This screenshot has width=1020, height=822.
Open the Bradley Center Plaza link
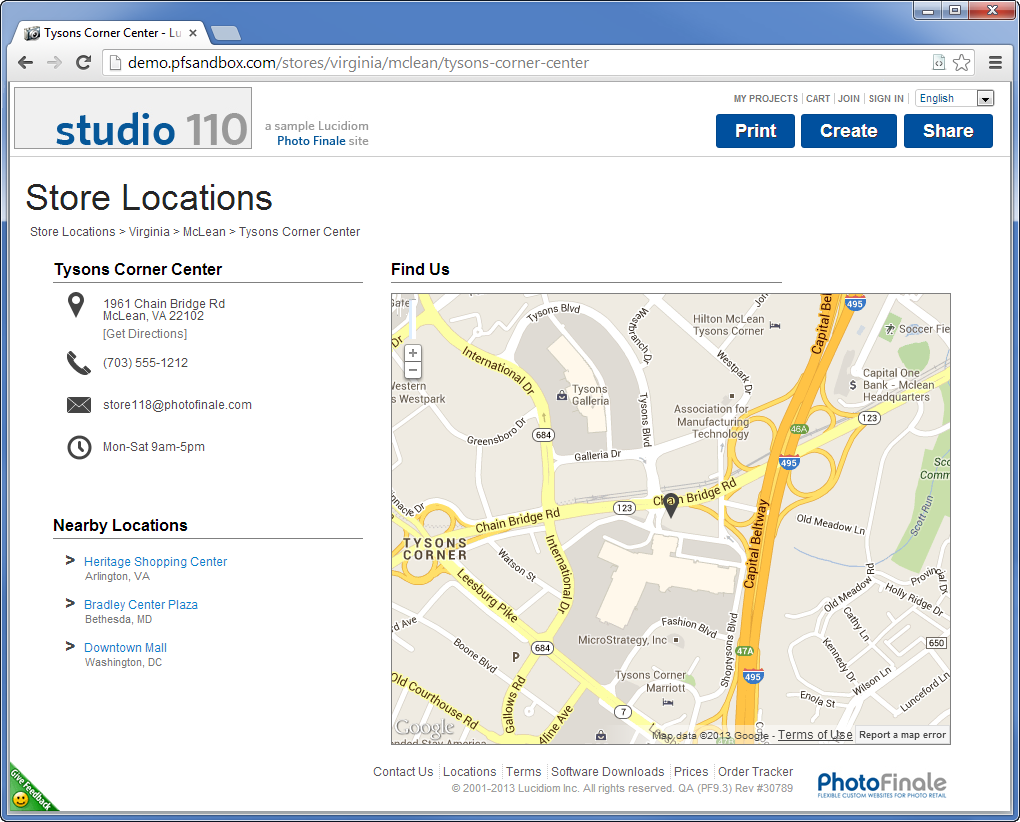click(x=141, y=605)
